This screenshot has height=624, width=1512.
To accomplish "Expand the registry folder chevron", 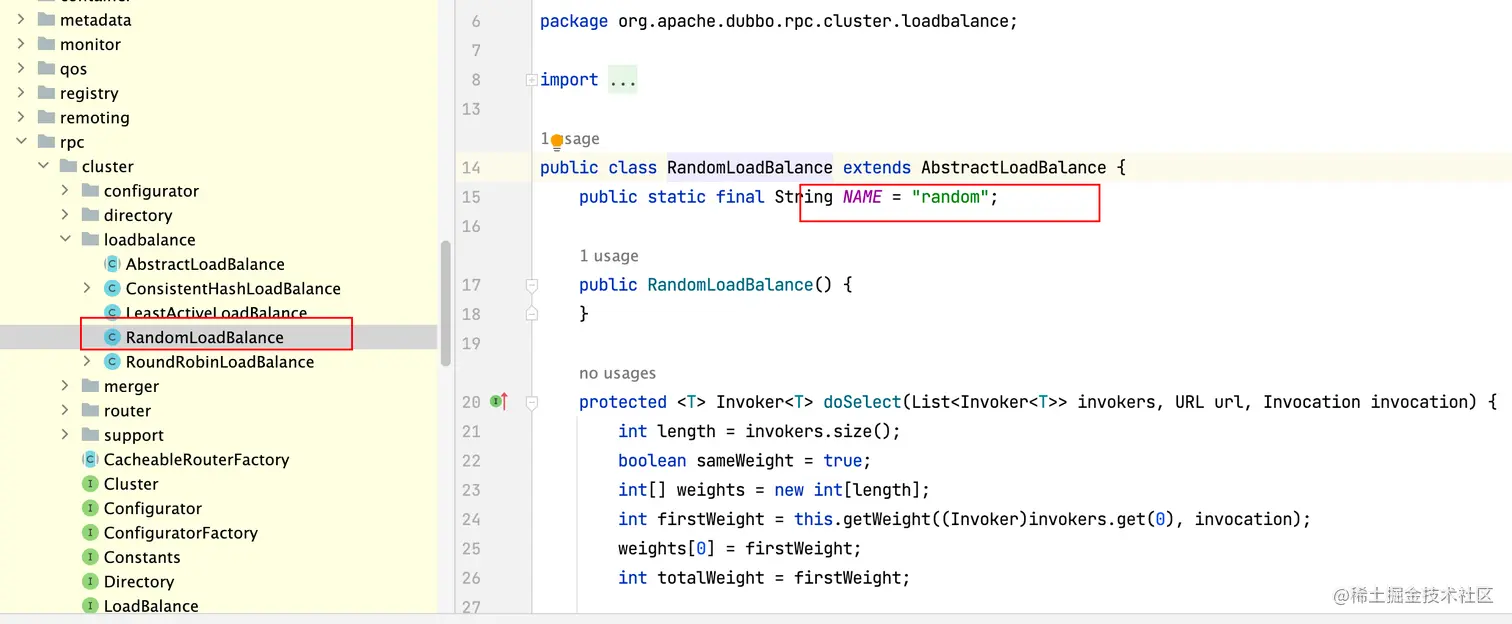I will pyautogui.click(x=21, y=93).
